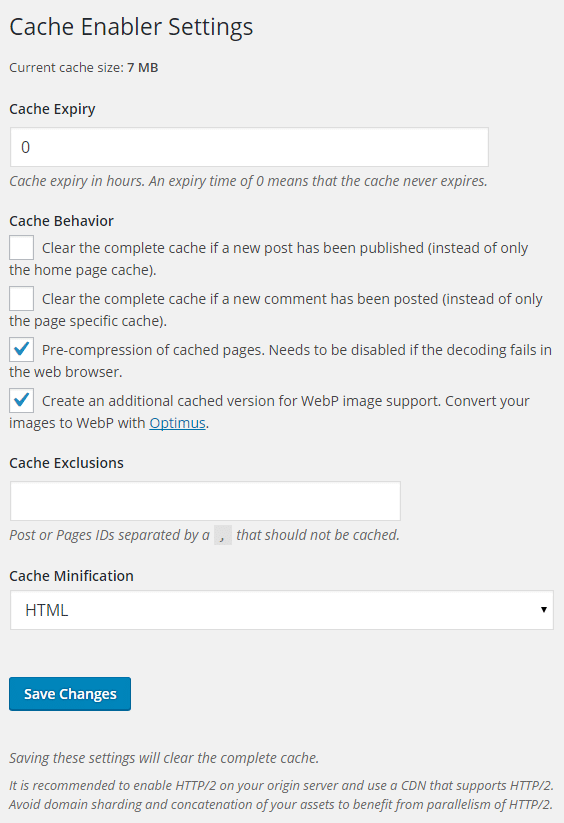Click the Cache Enabler Settings heading
Image resolution: width=564 pixels, height=823 pixels.
coord(131,27)
